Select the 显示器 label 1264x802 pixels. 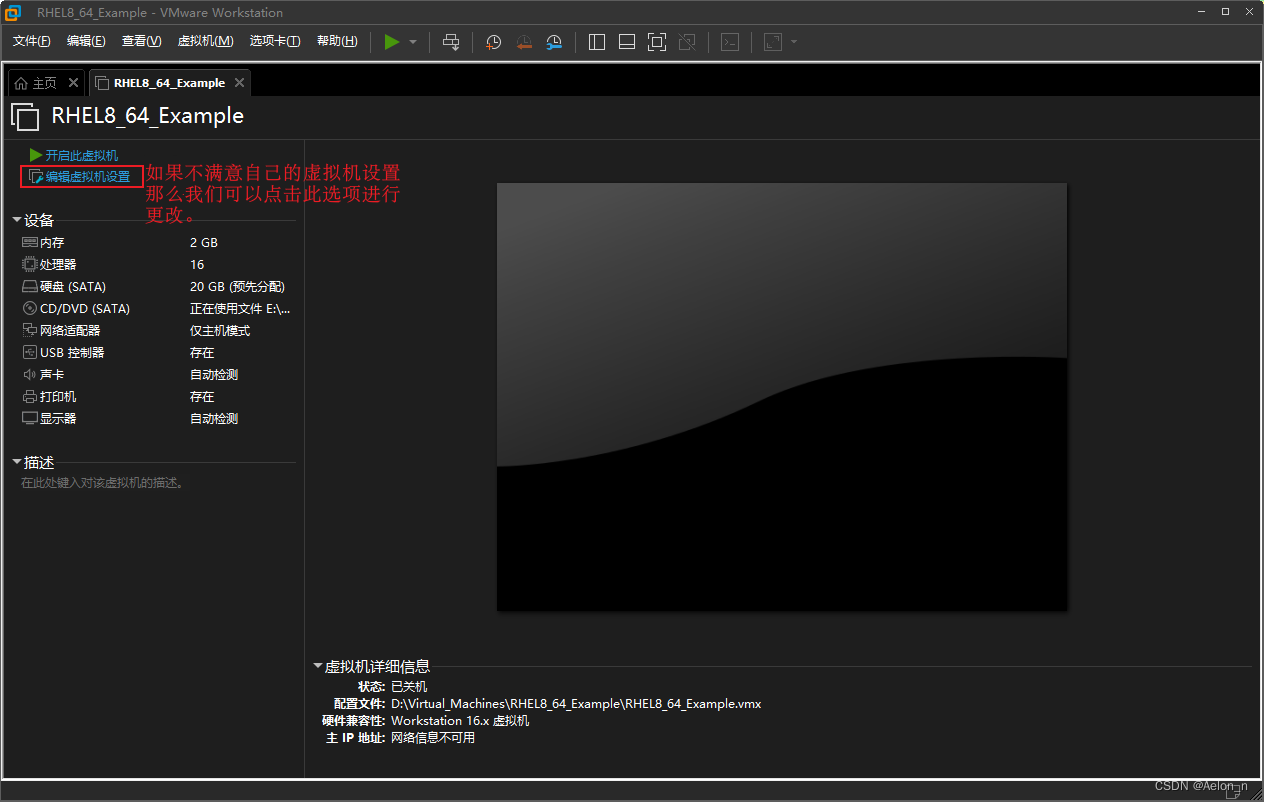coord(58,418)
